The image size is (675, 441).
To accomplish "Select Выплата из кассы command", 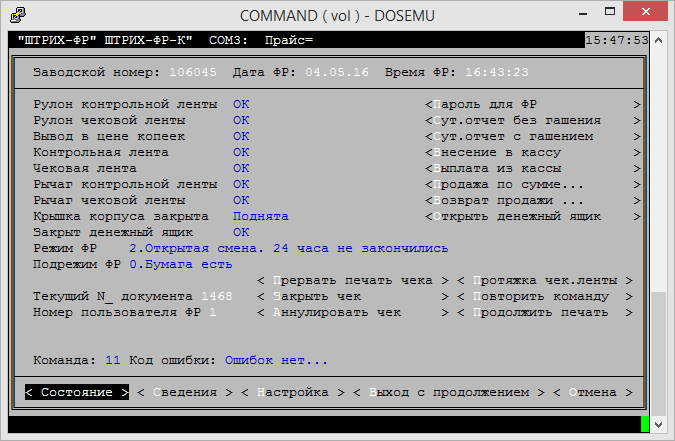I will 532,168.
